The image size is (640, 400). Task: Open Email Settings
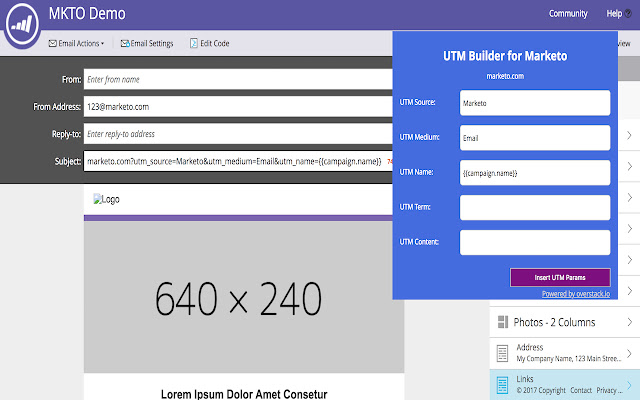147,43
